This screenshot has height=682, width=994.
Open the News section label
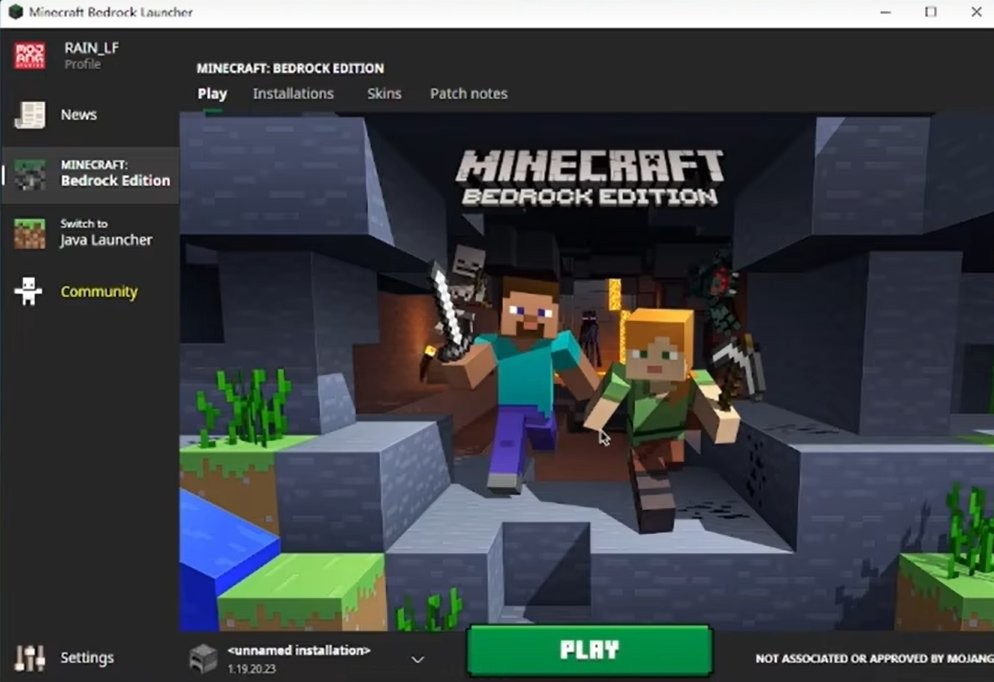tap(79, 115)
